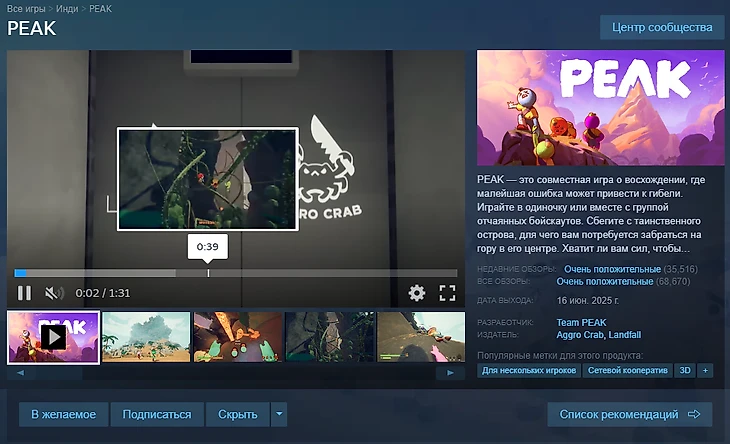Click the 0:02 / 1:31 time display
This screenshot has height=444, width=730.
pyautogui.click(x=103, y=293)
